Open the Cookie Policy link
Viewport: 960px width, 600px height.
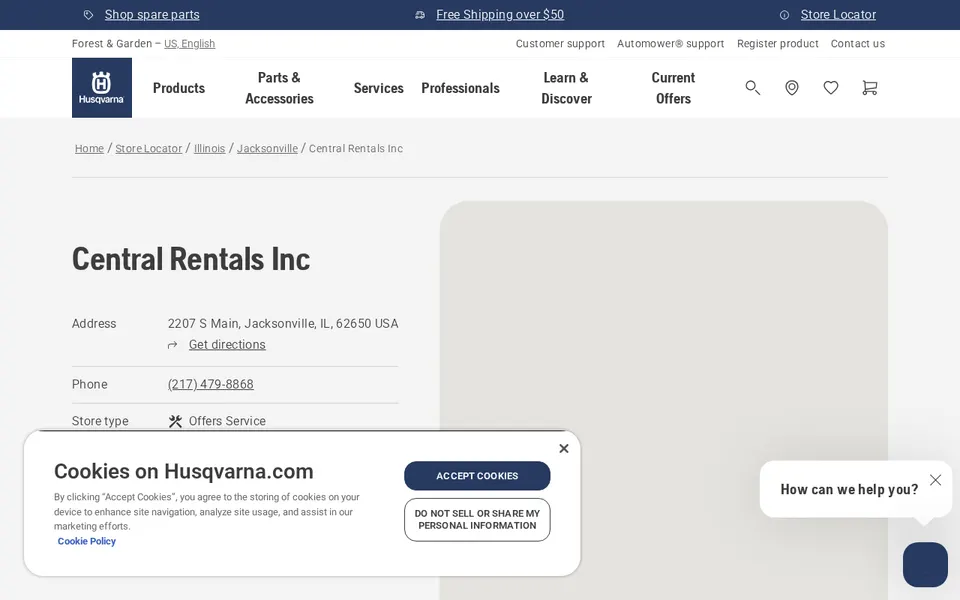point(86,541)
